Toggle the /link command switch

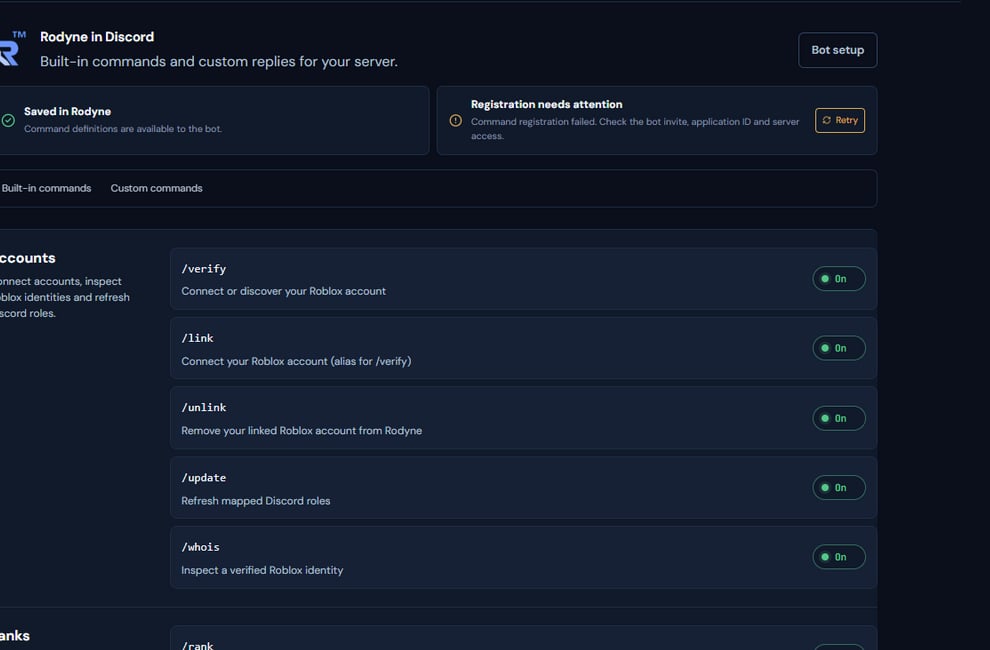(x=838, y=348)
